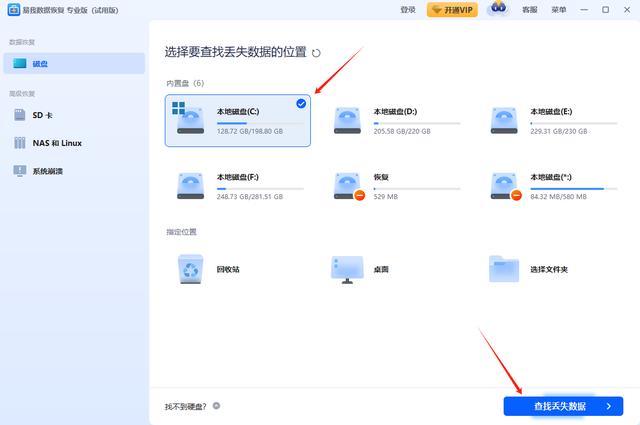Image resolution: width=640 pixels, height=425 pixels.
Task: Open 客服 customer service in title bar
Action: [x=529, y=9]
